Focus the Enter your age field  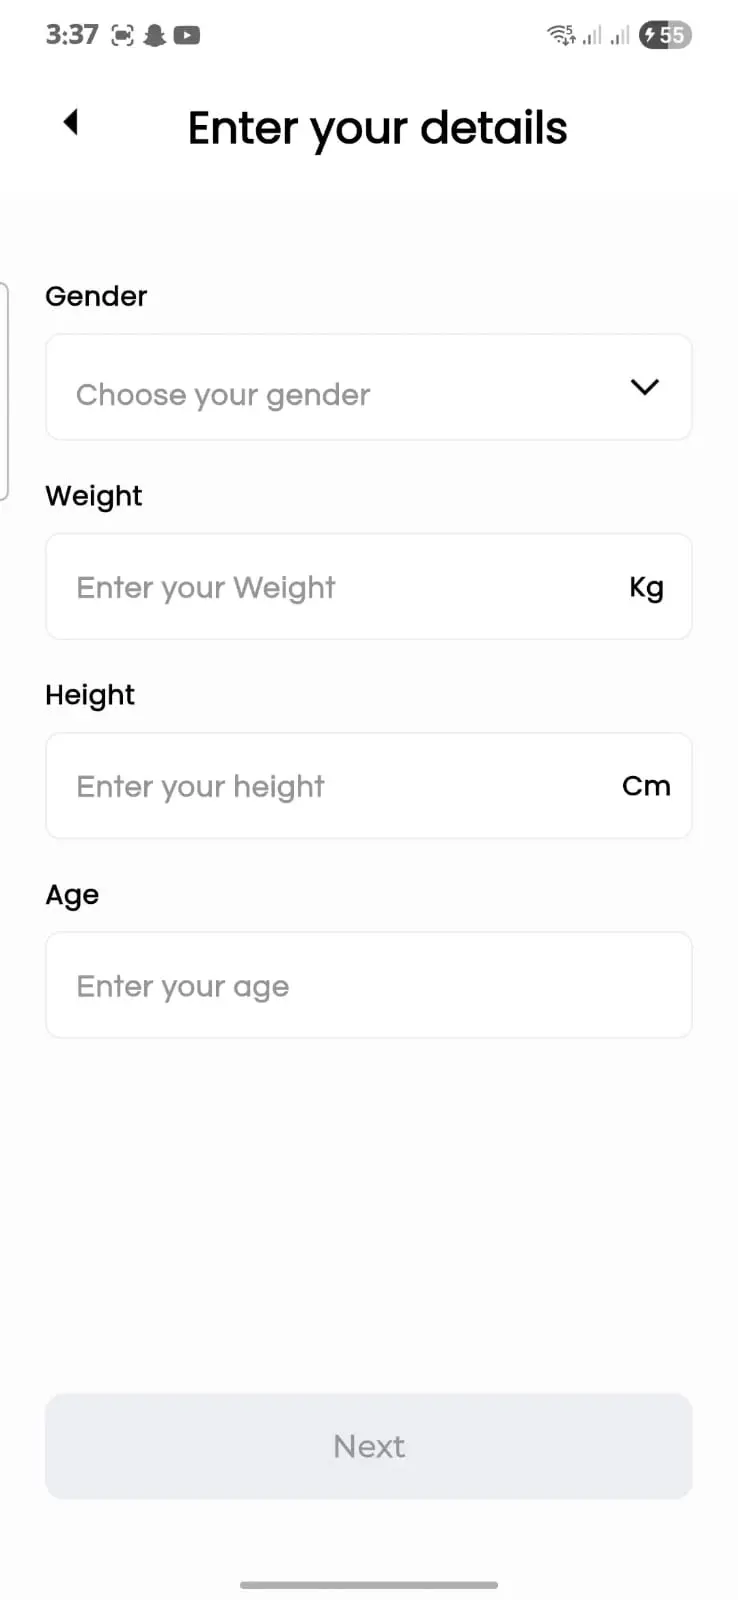(x=368, y=986)
